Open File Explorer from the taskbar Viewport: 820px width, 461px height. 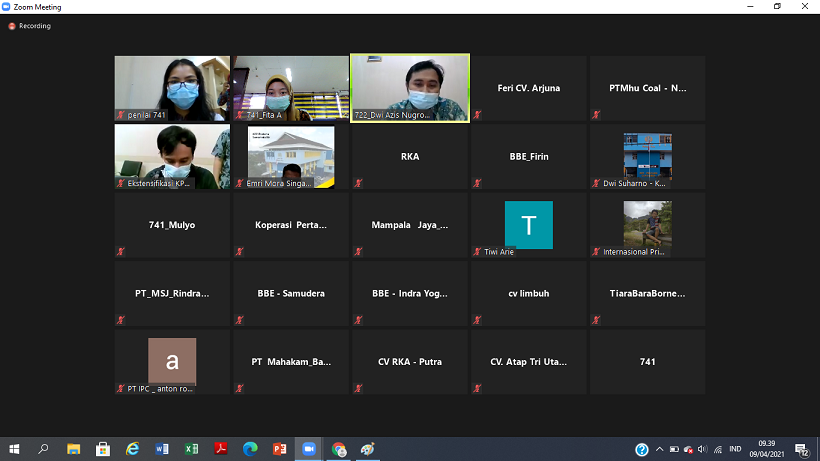pyautogui.click(x=74, y=449)
